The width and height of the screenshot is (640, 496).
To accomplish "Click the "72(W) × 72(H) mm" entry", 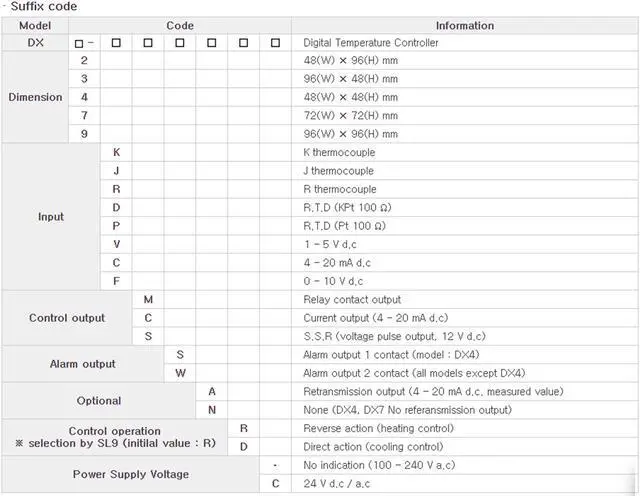I will [349, 116].
